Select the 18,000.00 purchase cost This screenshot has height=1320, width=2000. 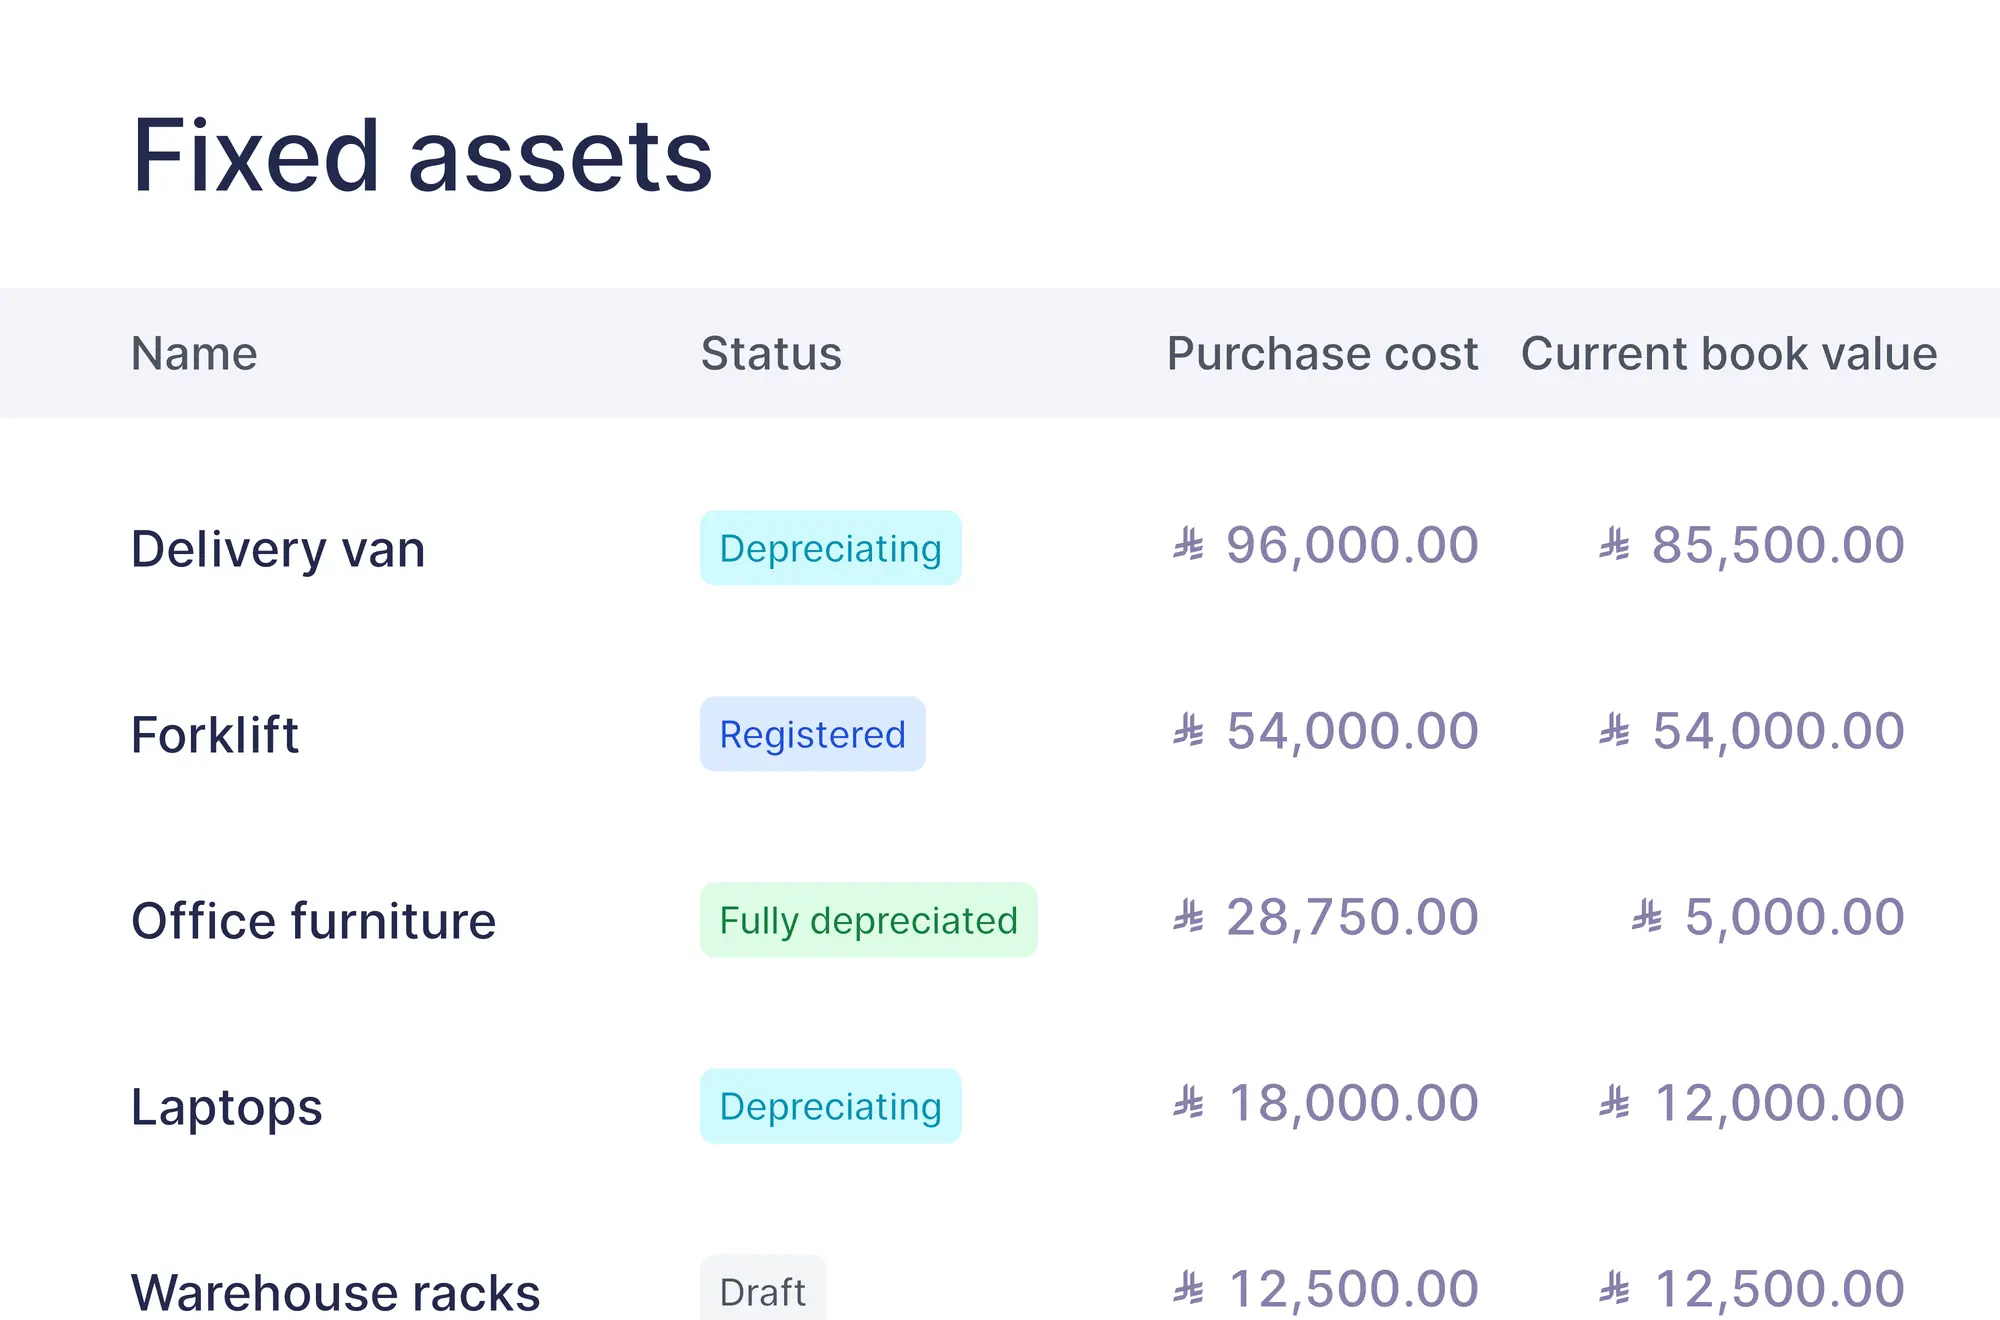click(1325, 1104)
